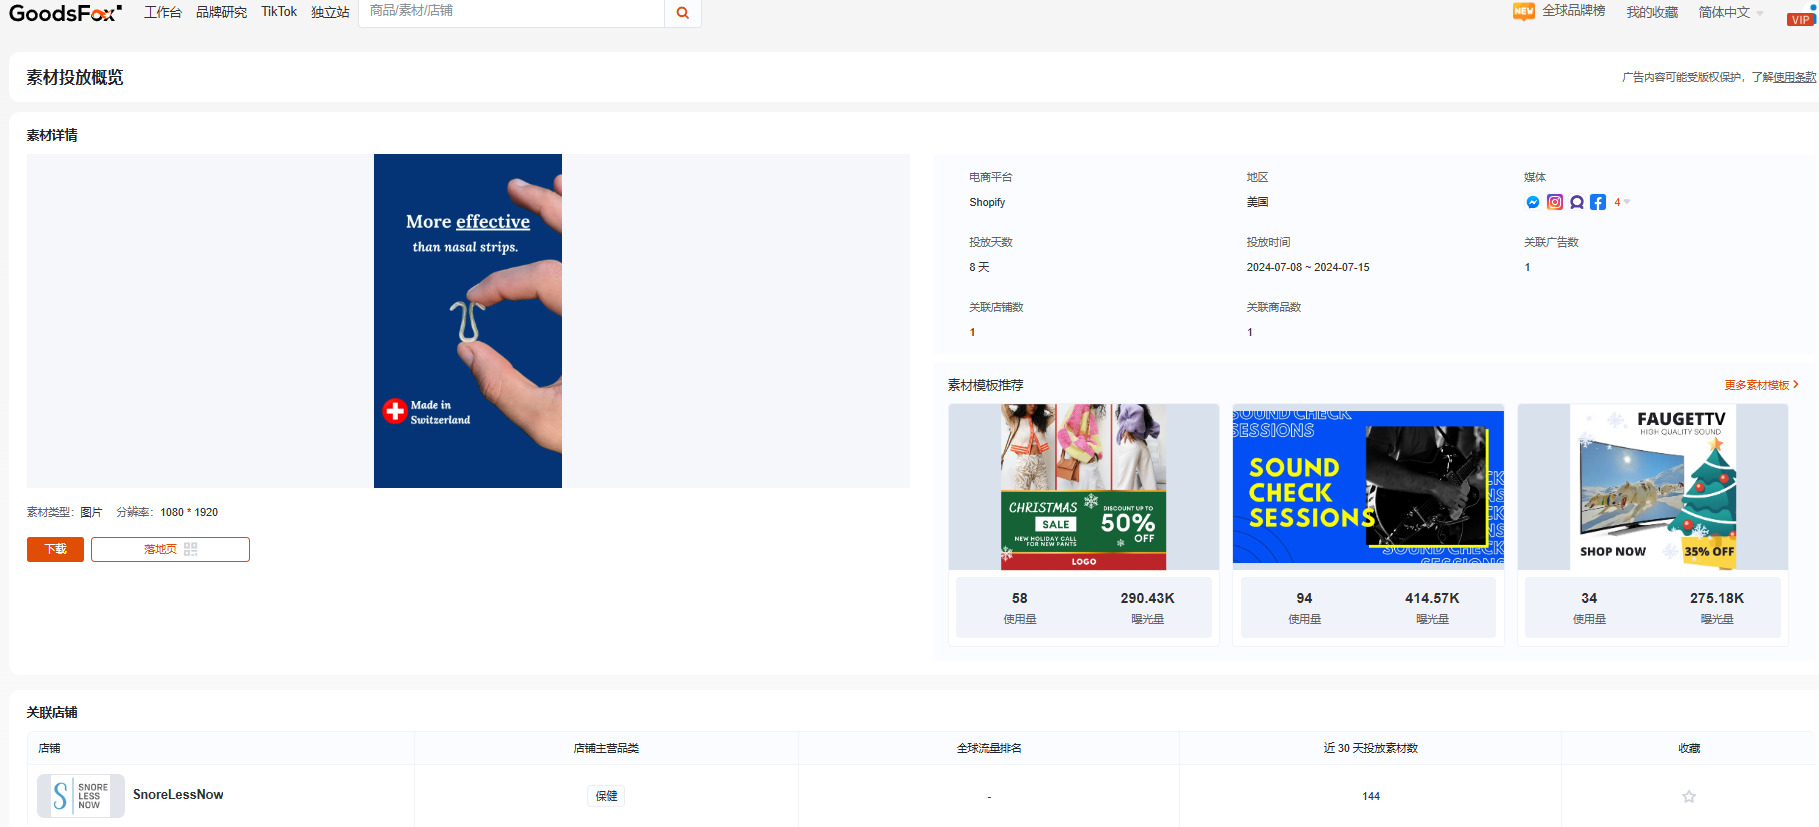Viewport: 1819px width, 827px height.
Task: Click the date range 2024-07-08 ~ 2024-07-15
Action: (1308, 267)
